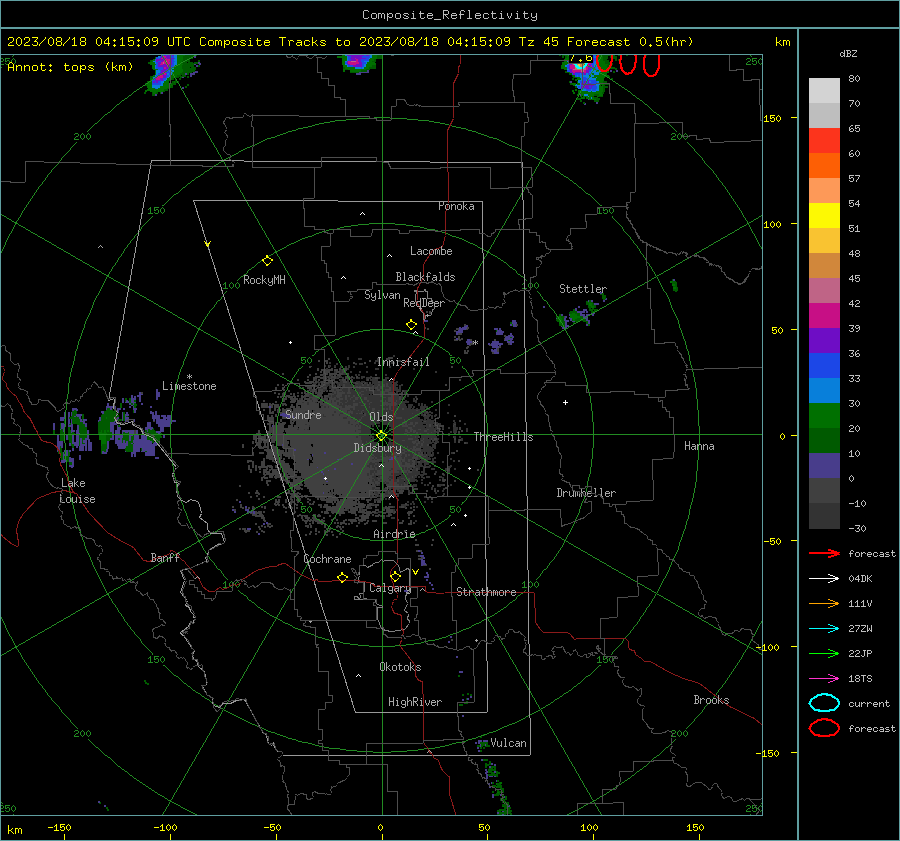900x841 pixels.
Task: Click the dBZ legend heading
Action: click(848, 54)
